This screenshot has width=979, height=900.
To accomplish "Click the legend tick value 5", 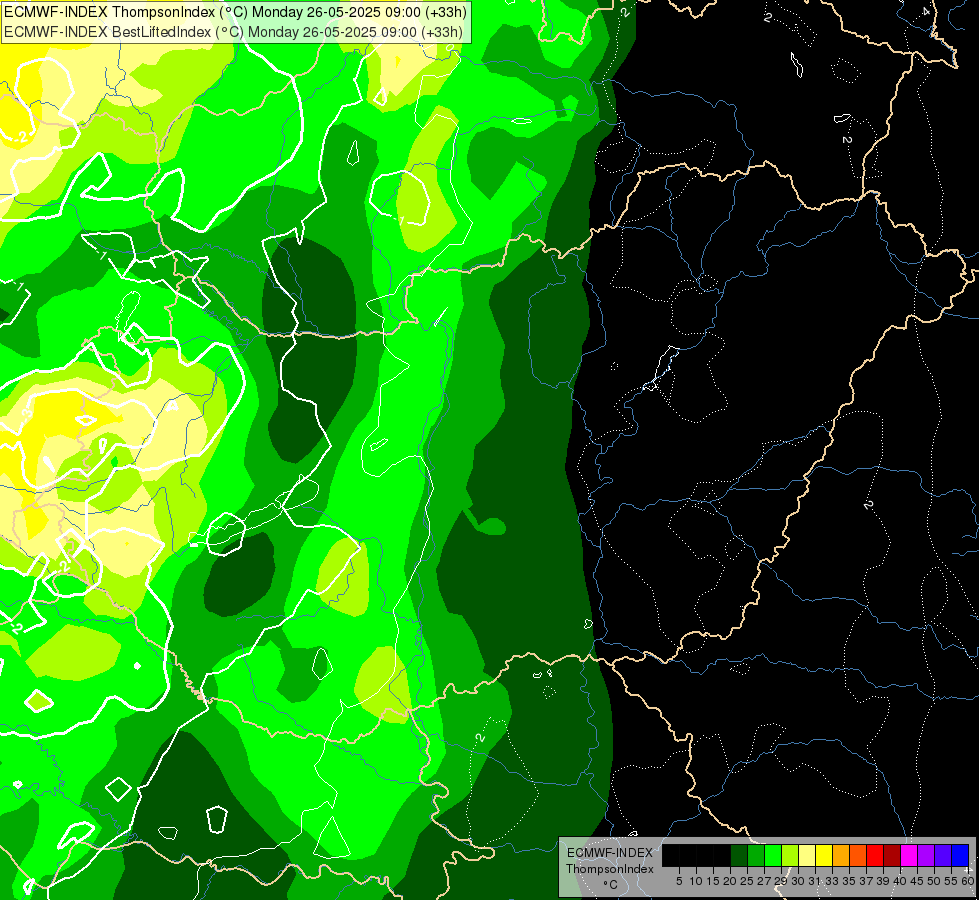I will click(679, 881).
